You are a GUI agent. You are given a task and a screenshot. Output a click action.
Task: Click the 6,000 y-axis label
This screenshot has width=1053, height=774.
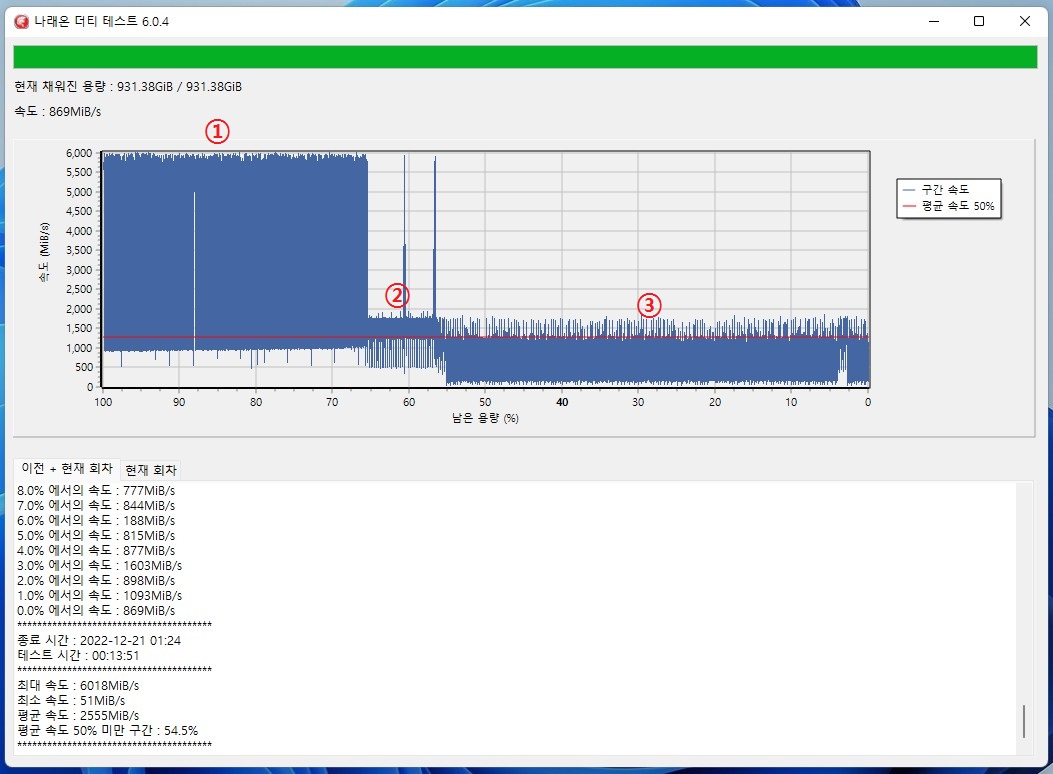[x=79, y=153]
